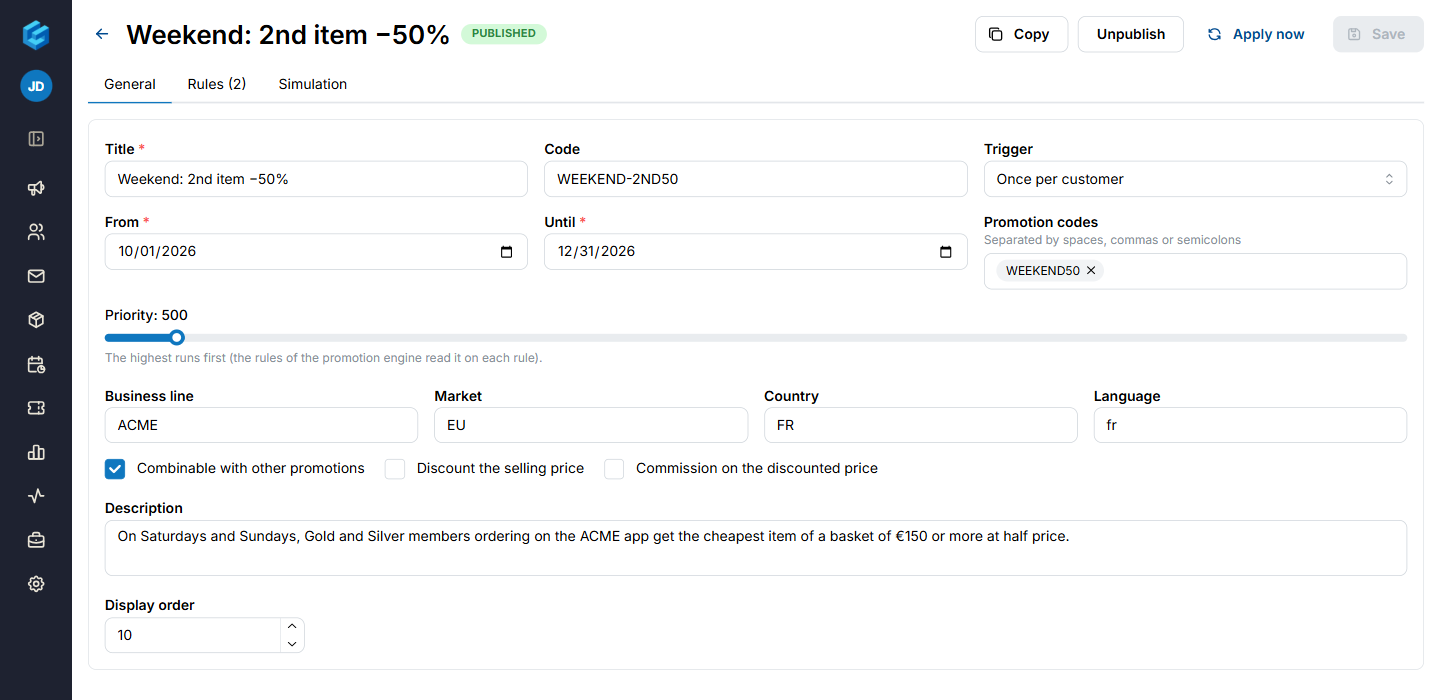Click the Copy button
This screenshot has height=700, width=1440.
coord(1021,34)
